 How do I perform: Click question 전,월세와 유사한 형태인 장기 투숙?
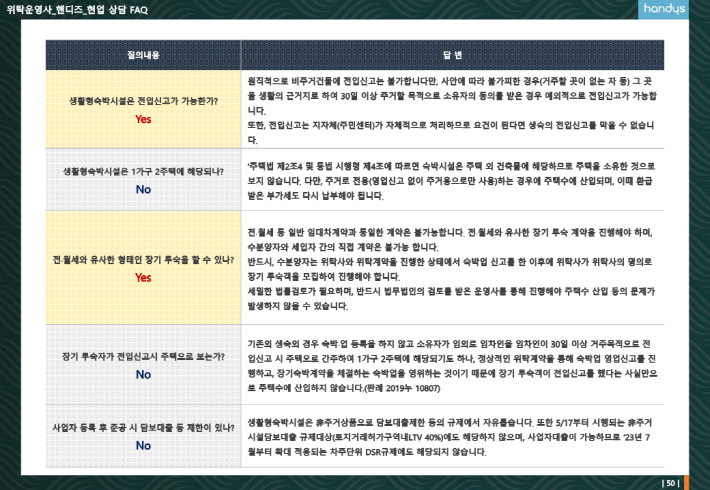coord(143,260)
